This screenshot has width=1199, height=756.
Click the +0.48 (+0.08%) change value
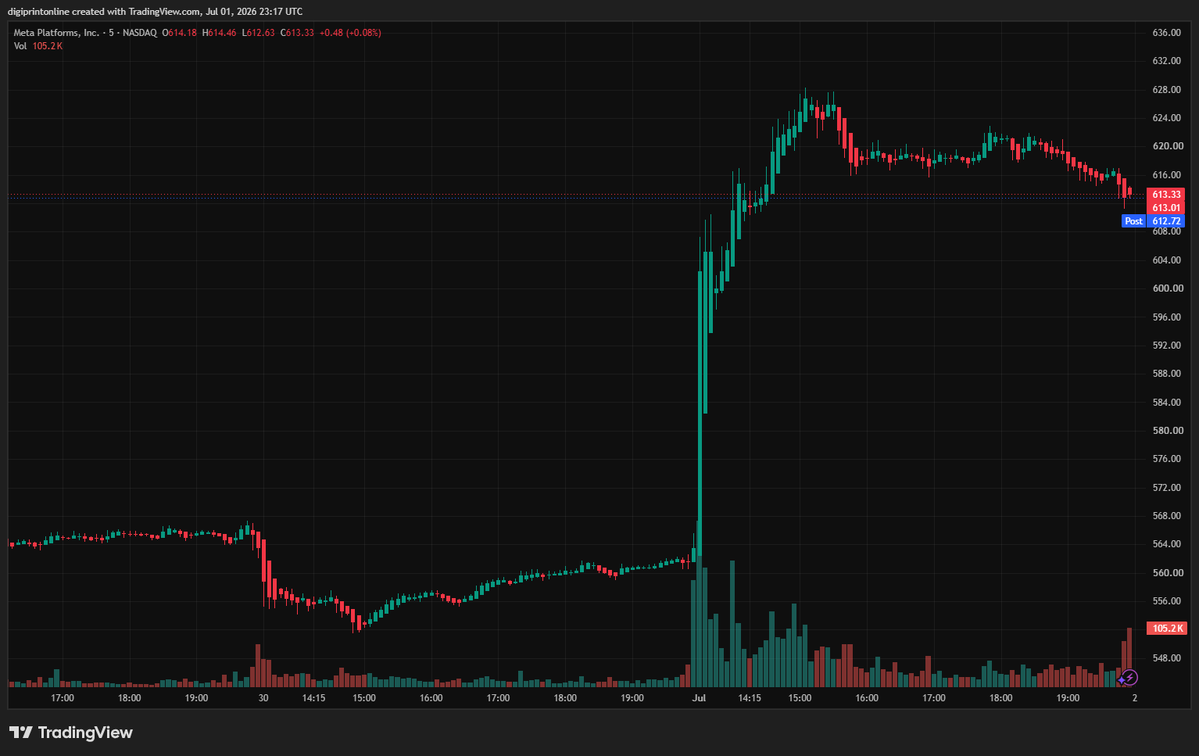tap(350, 33)
